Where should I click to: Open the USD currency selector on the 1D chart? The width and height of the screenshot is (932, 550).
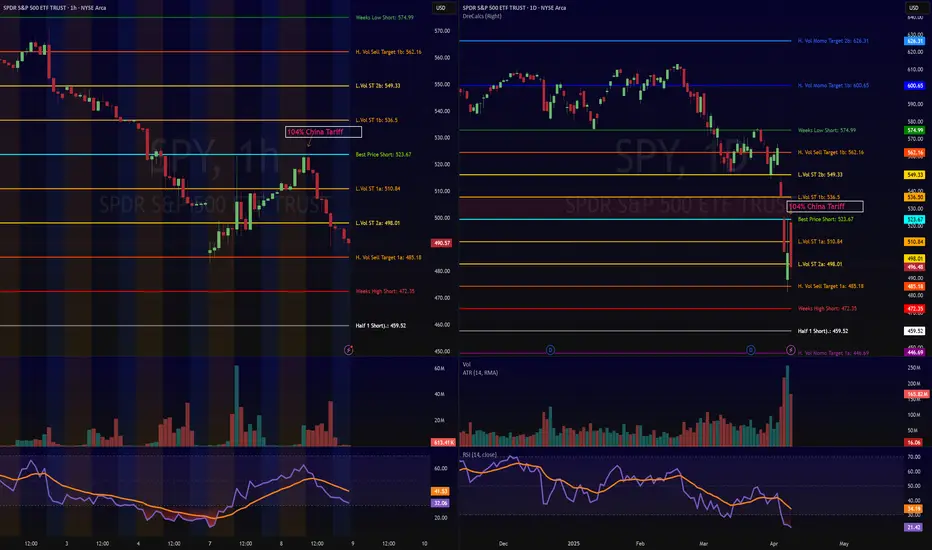click(x=914, y=8)
